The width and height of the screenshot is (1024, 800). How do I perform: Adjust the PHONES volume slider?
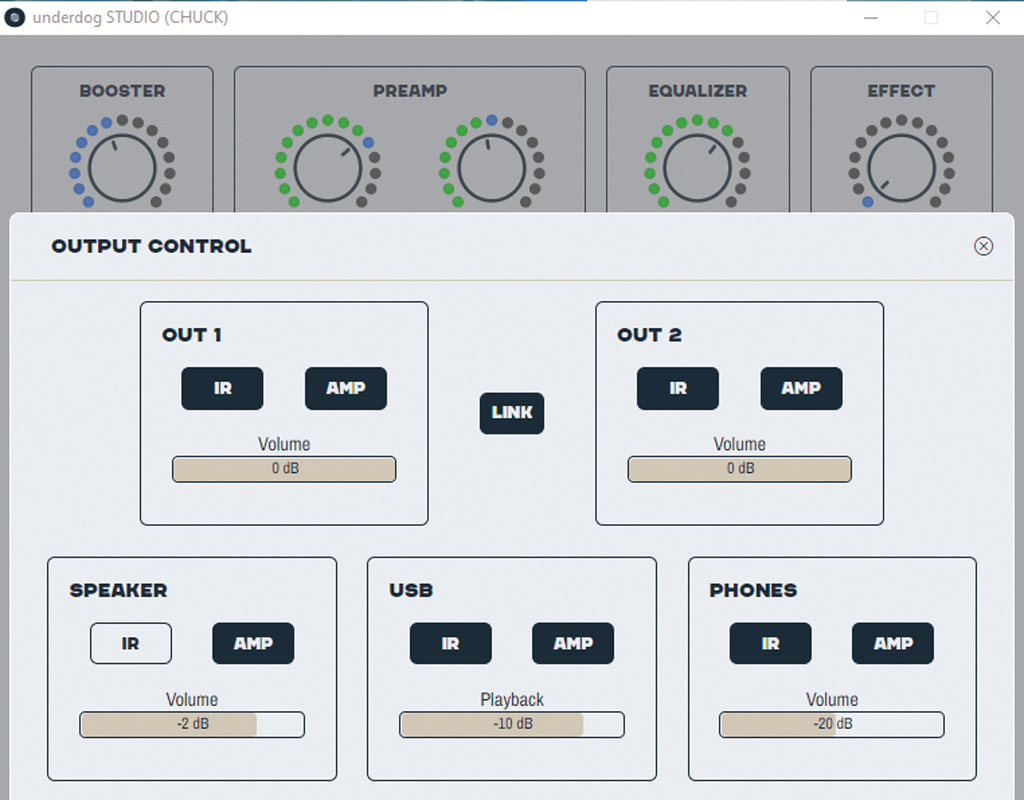pyautogui.click(x=831, y=724)
